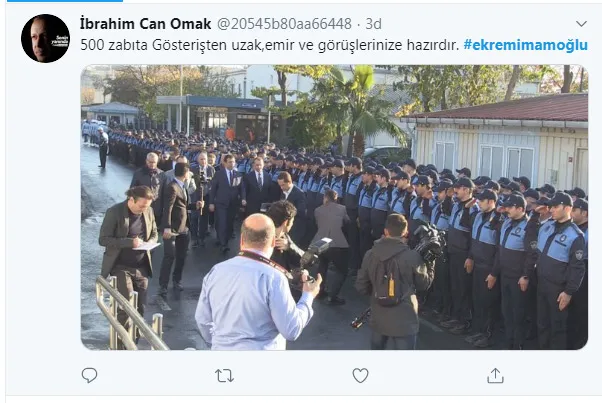Viewport: 602px width, 403px height.
Task: Click the red-roofed building in the photo
Action: click(497, 142)
